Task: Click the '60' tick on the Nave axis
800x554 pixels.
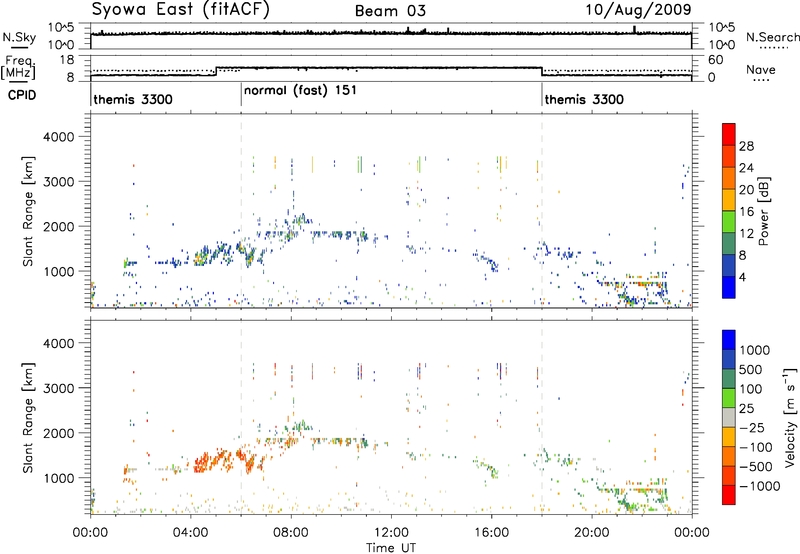Action: (x=715, y=60)
